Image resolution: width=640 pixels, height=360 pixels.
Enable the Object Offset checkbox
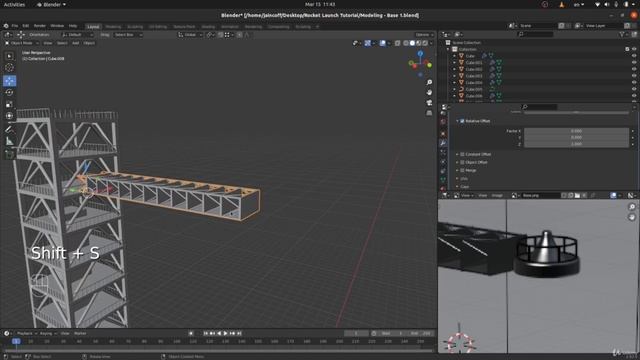pos(462,162)
